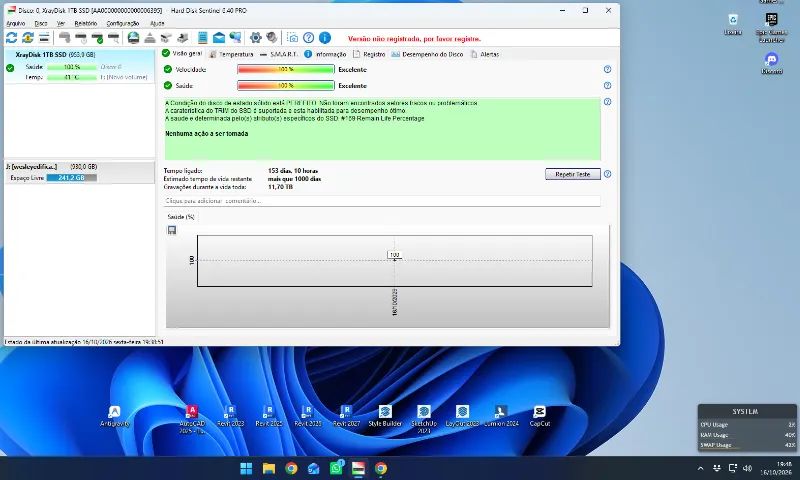The width and height of the screenshot is (800, 480).
Task: Open the Relatório menu
Action: pyautogui.click(x=85, y=23)
